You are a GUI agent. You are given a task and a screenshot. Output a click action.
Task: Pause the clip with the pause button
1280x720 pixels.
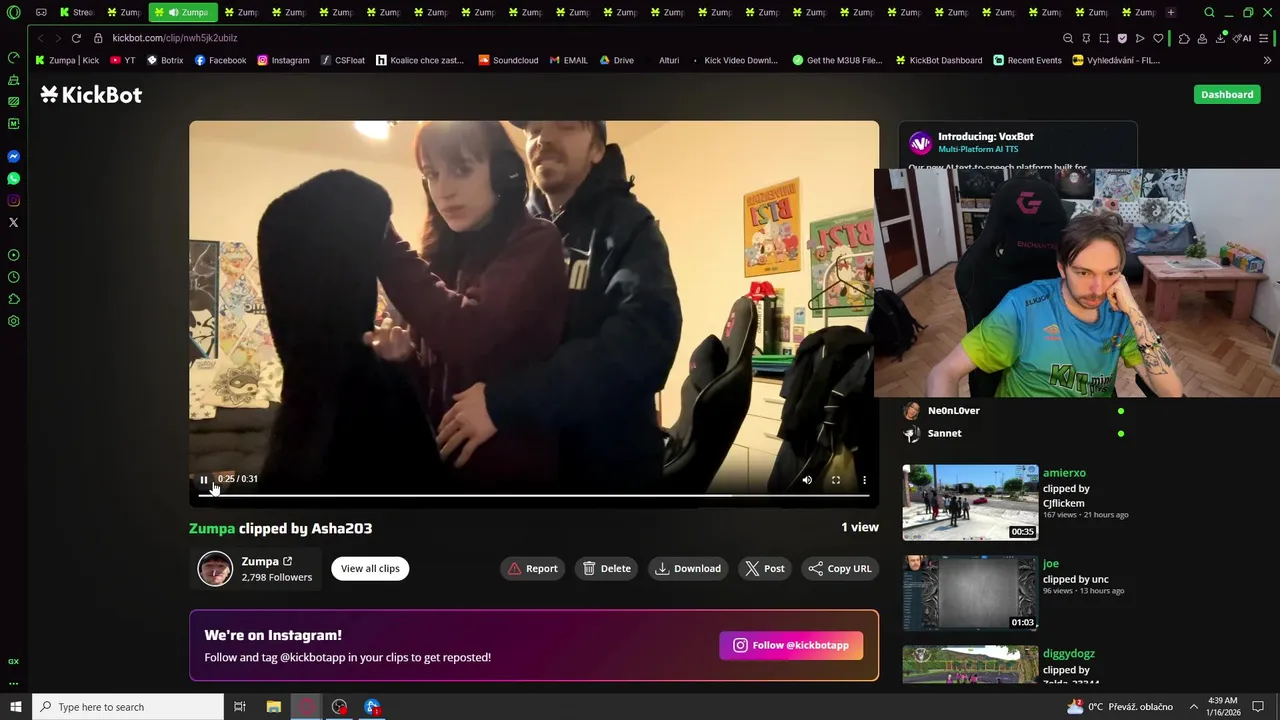pos(204,480)
